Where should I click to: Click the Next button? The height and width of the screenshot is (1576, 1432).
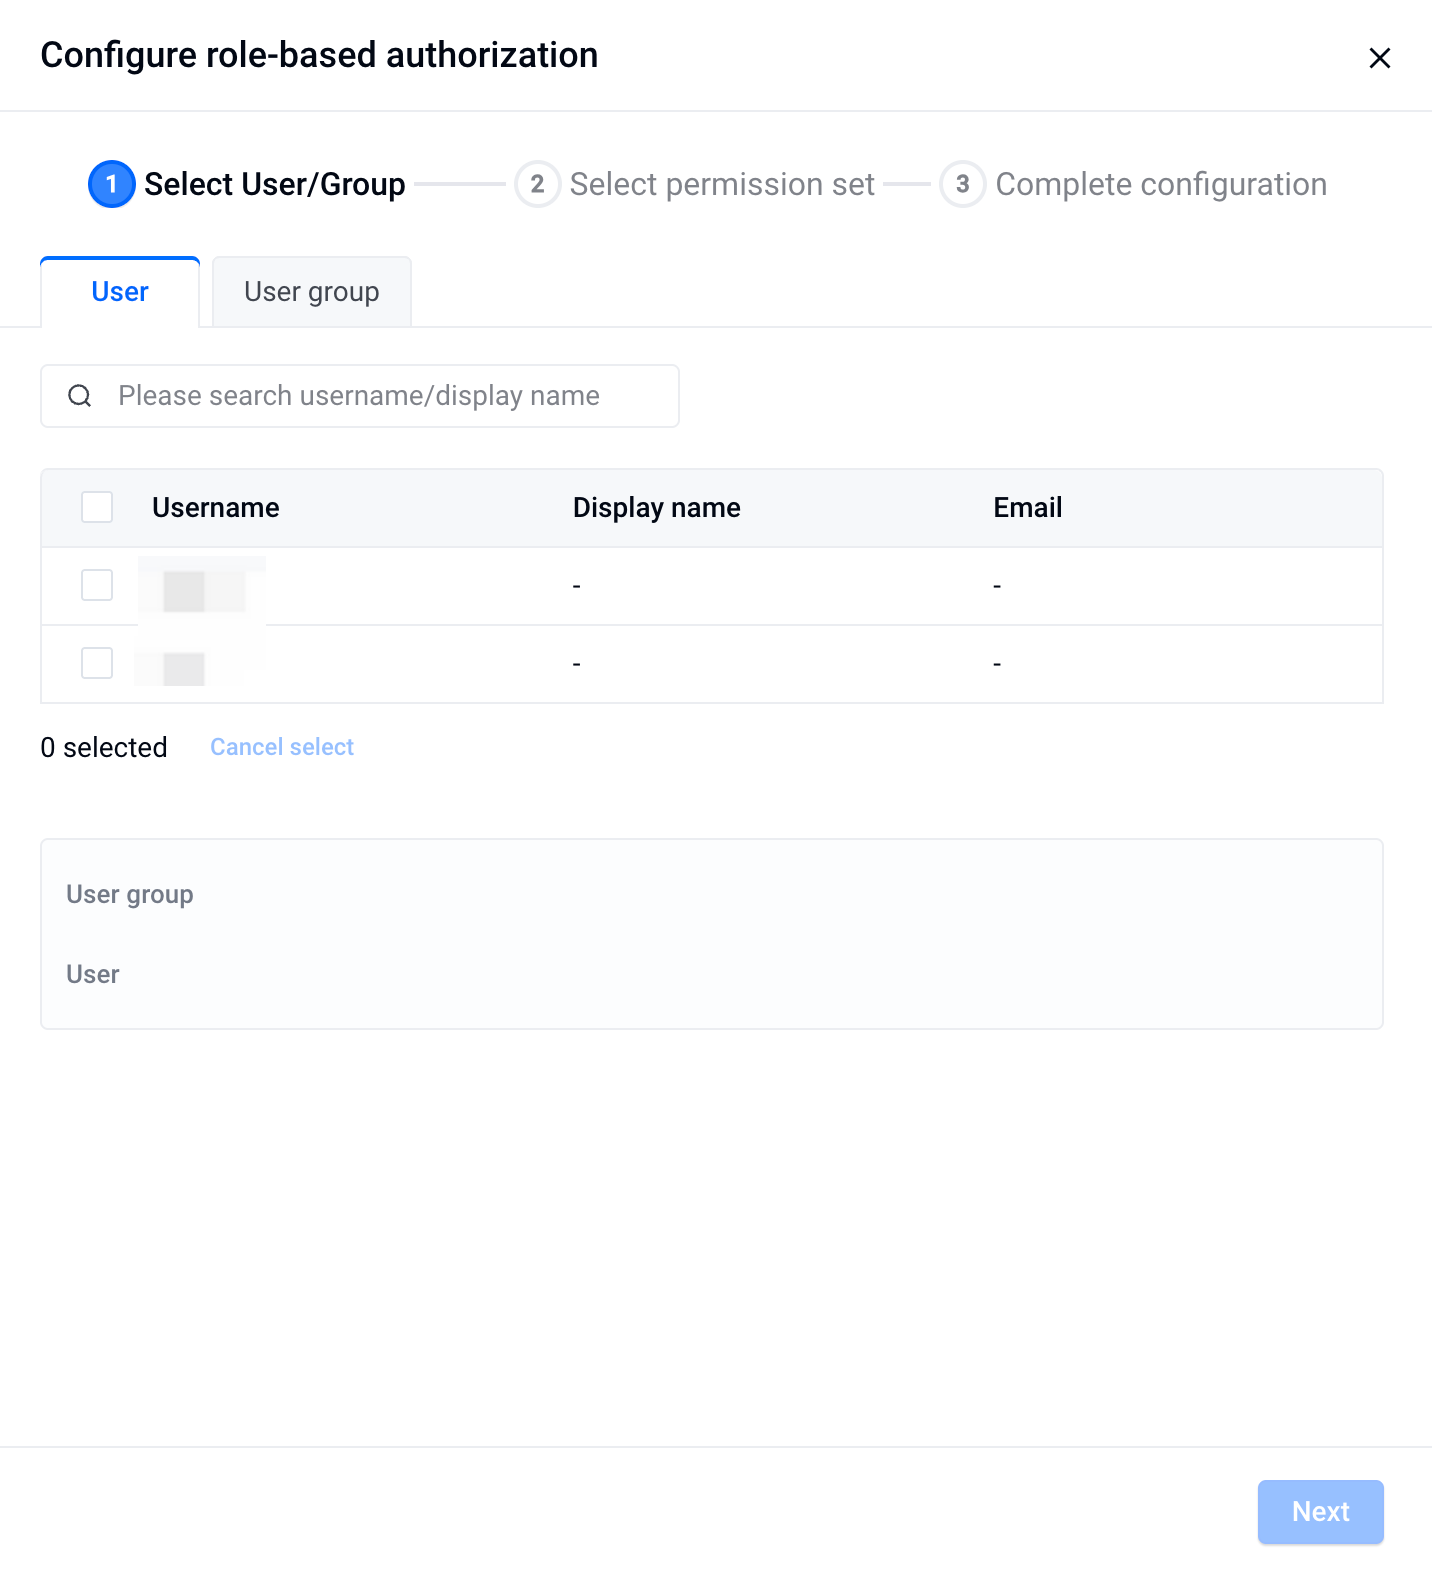point(1320,1511)
